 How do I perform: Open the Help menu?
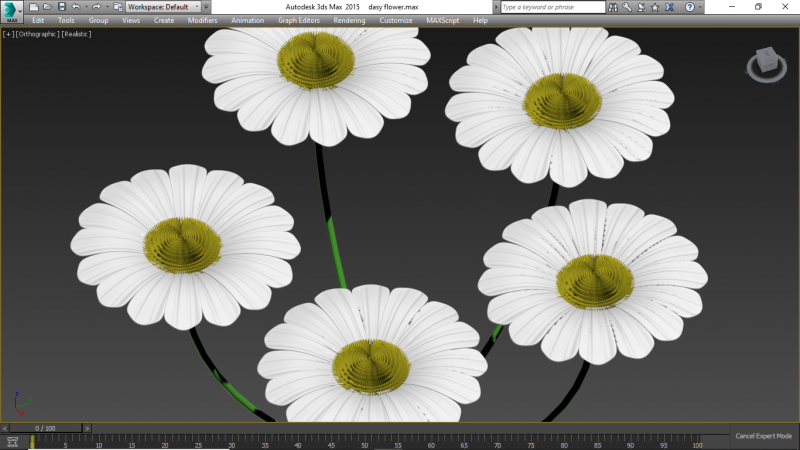tap(480, 20)
